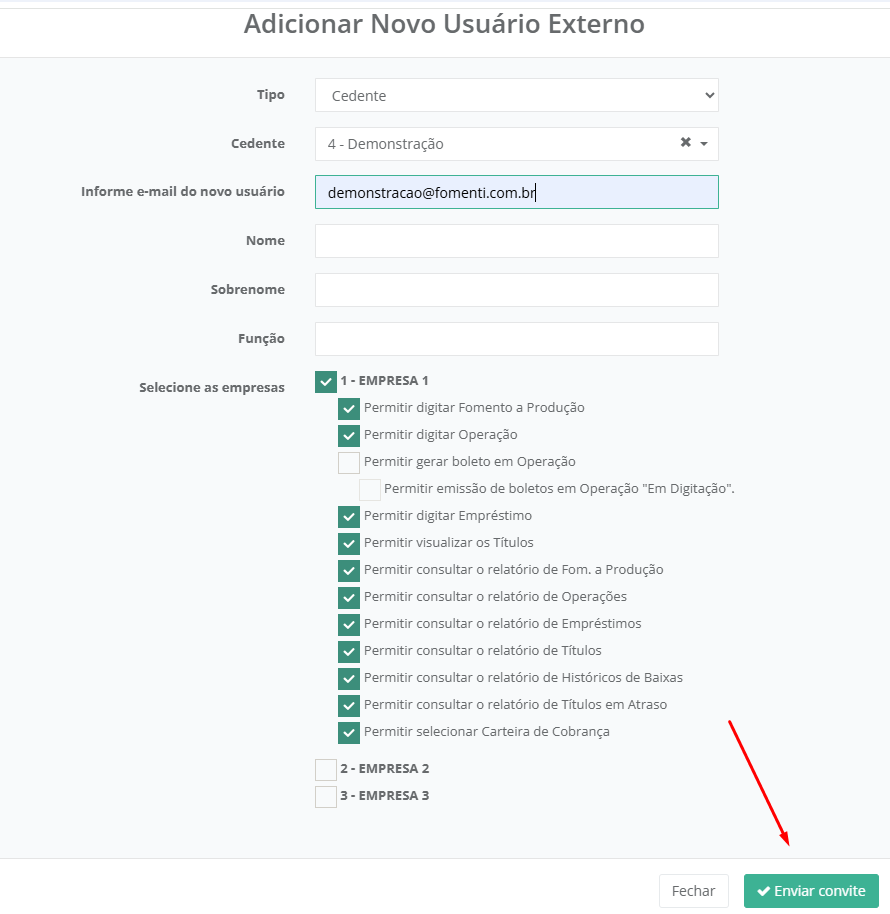Focus the 'Nome' text field
This screenshot has height=914, width=890.
[x=516, y=241]
